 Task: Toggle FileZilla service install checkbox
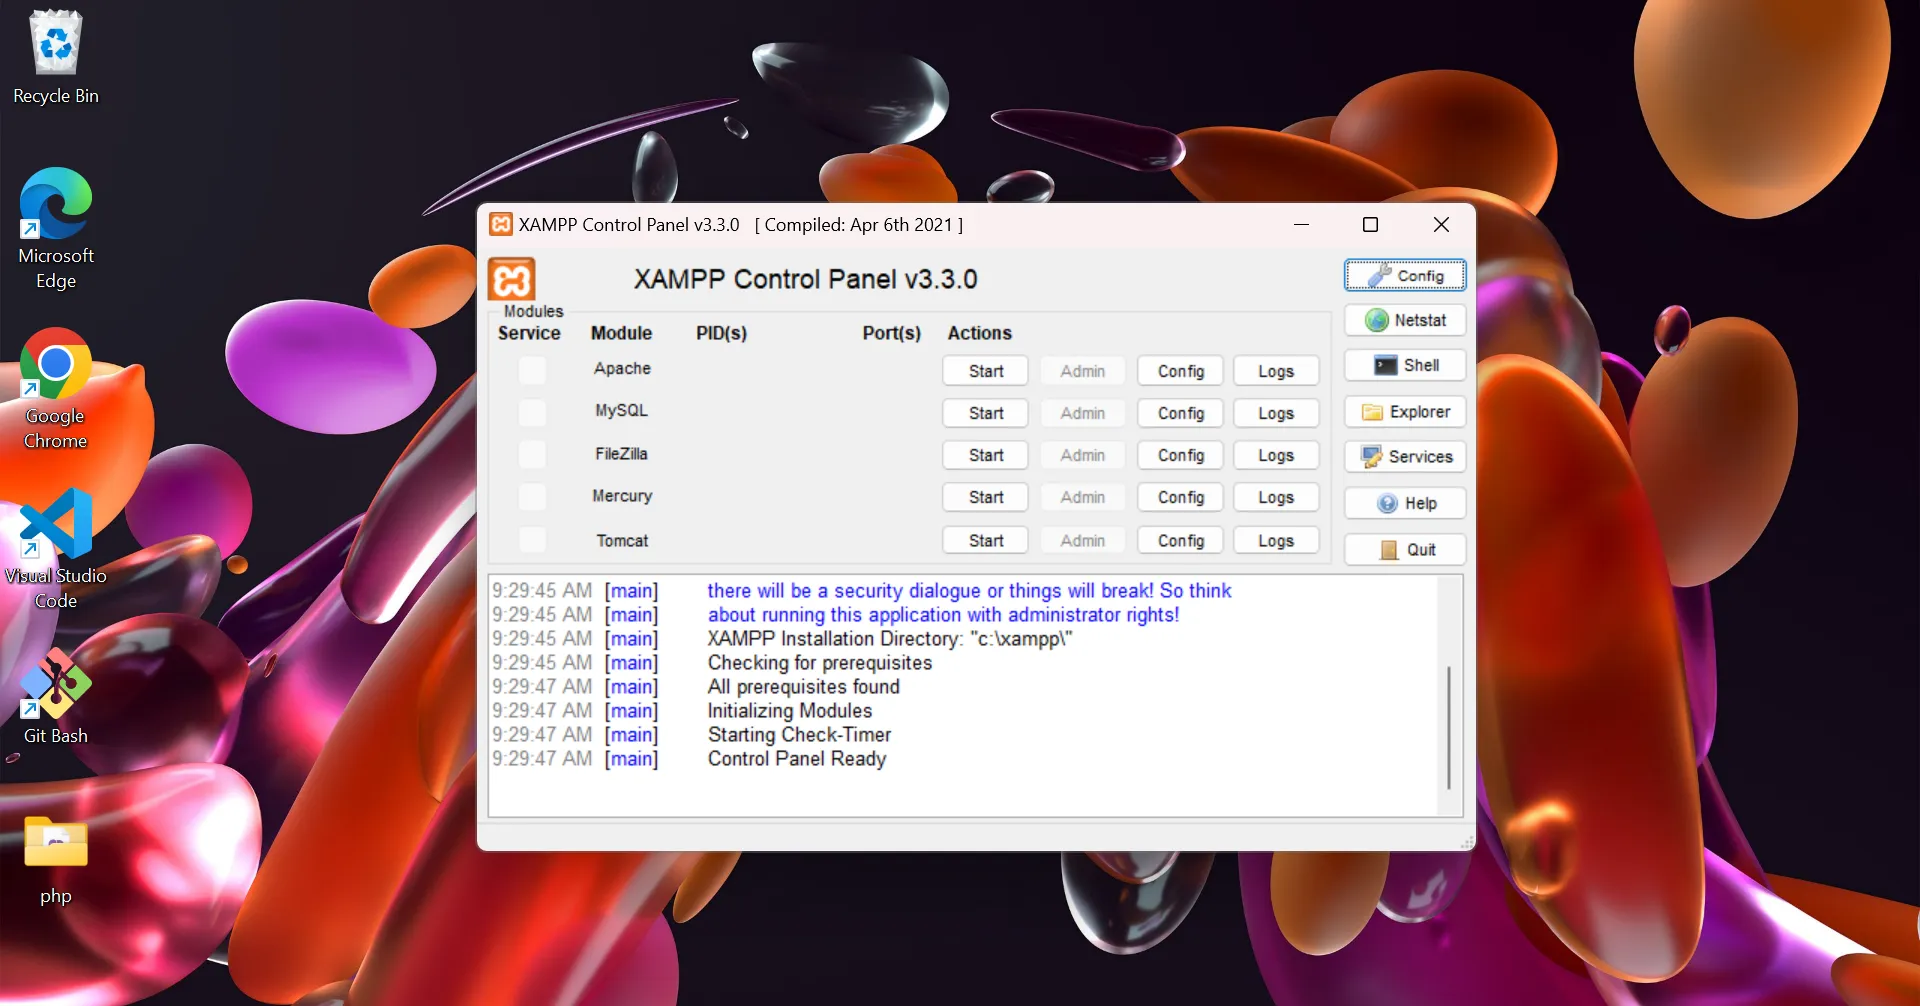tap(532, 454)
